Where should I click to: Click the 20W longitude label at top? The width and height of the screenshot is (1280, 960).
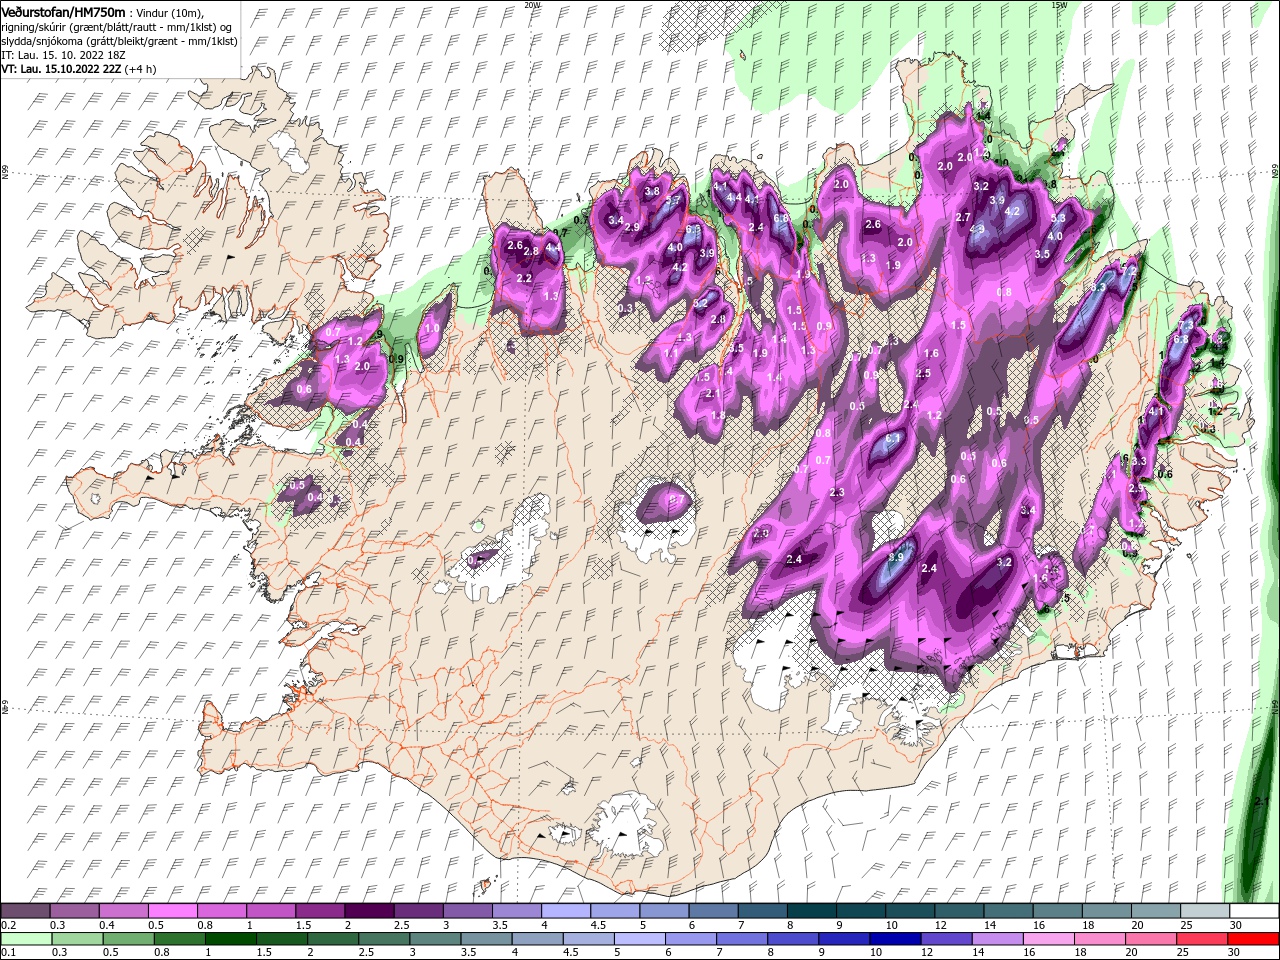click(x=532, y=4)
